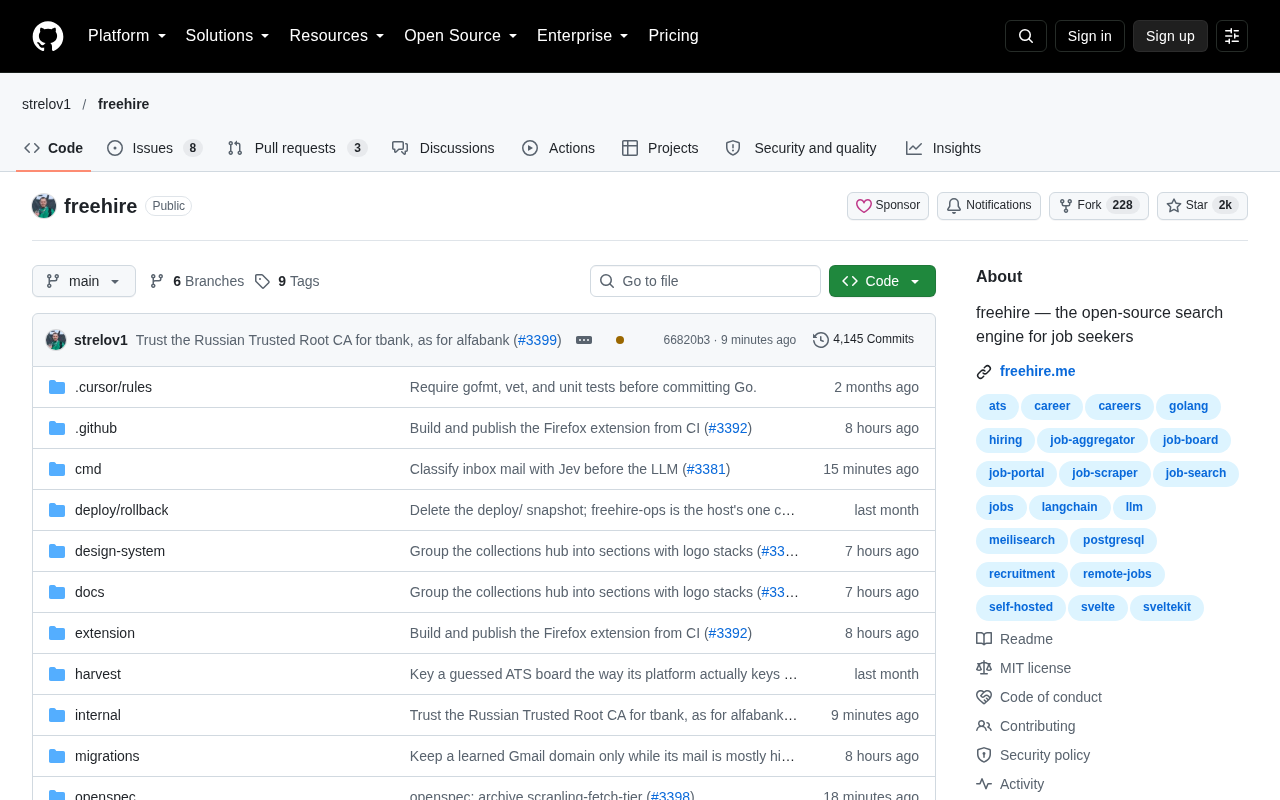The width and height of the screenshot is (1280, 800).
Task: Open the green Code dropdown button
Action: 882,281
